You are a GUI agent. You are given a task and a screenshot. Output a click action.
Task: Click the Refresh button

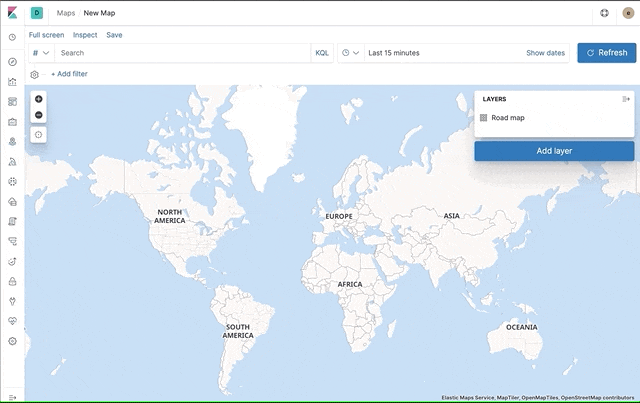607,53
